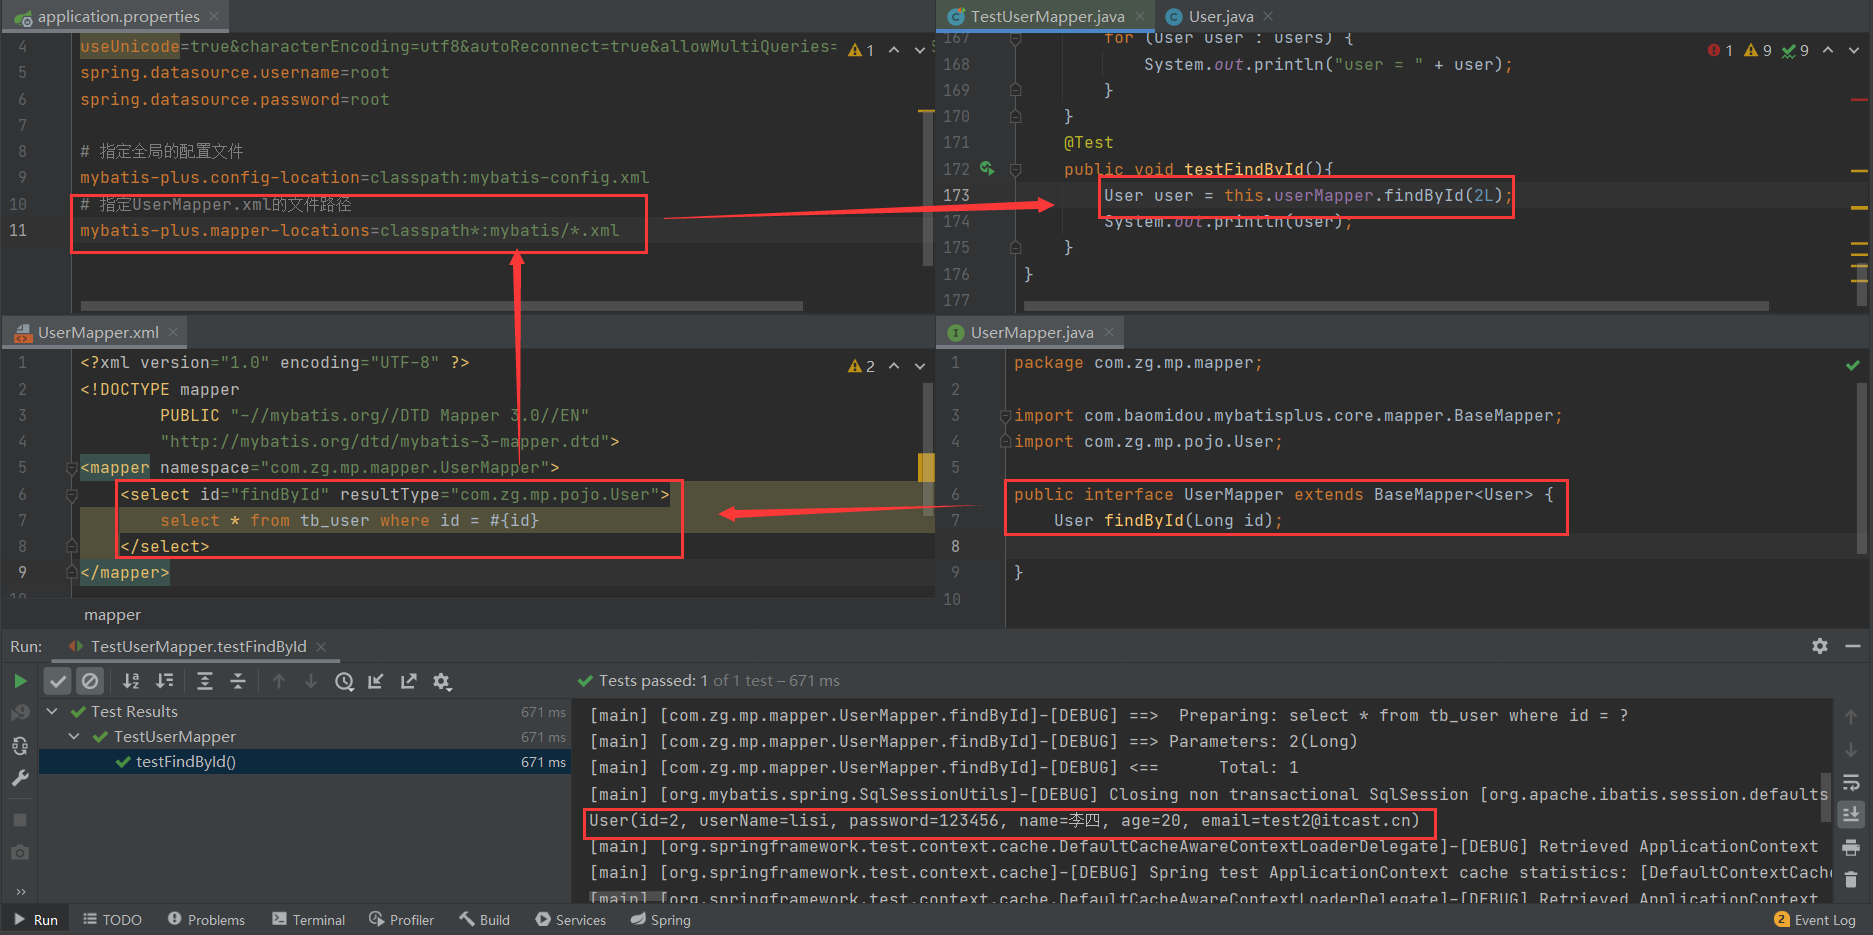
Task: Open the Spring tool window
Action: (660, 920)
